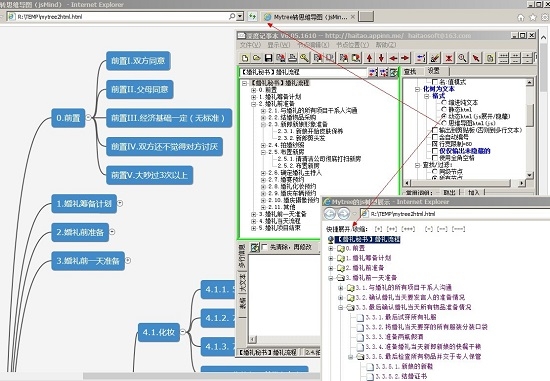Click the red right arrow toolbar icon
The image size is (550, 381).
click(x=405, y=58)
